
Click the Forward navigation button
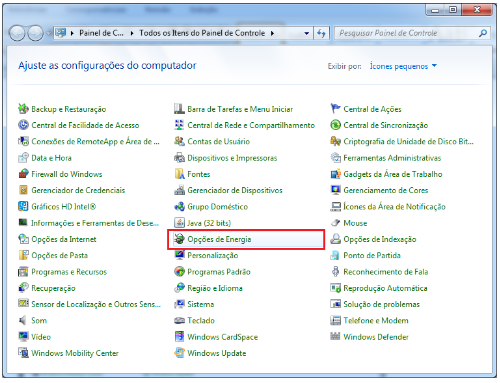35,33
